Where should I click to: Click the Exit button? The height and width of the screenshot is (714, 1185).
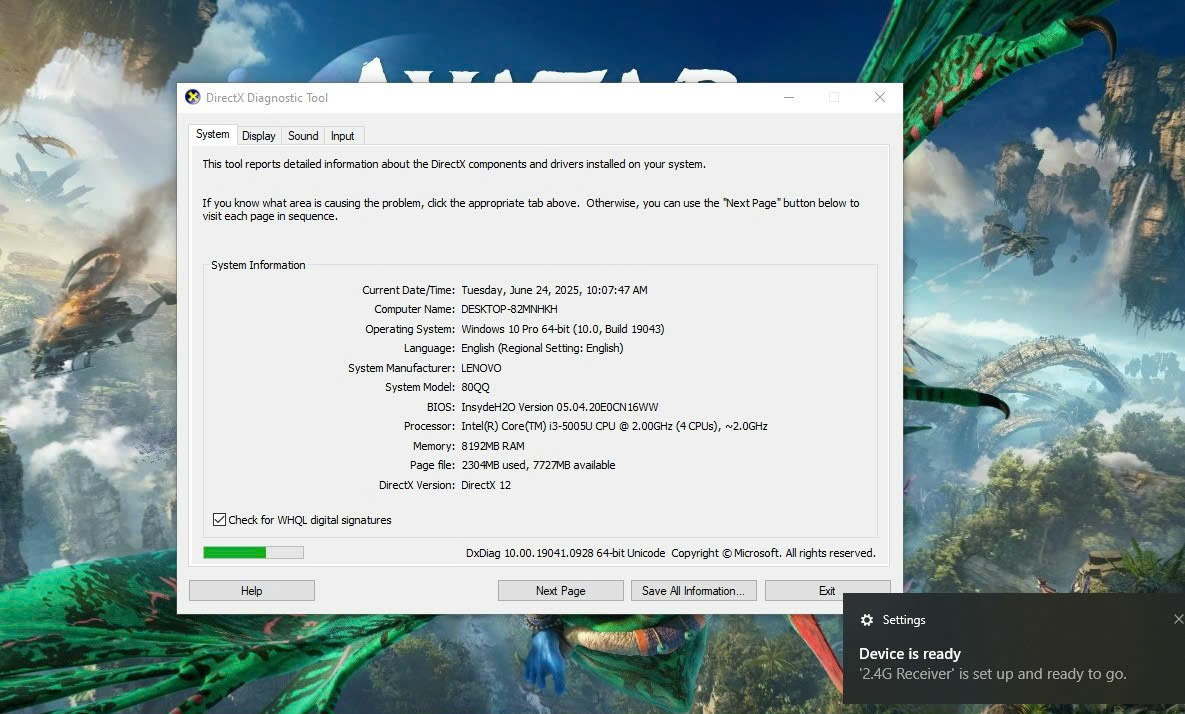pyautogui.click(x=828, y=590)
